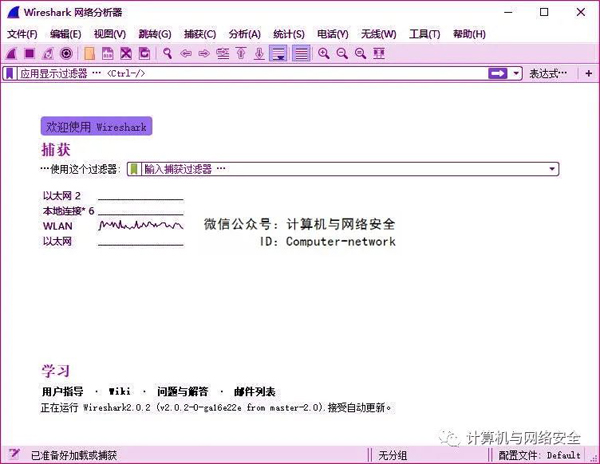Click the green capture filter bookmark icon

[134, 169]
